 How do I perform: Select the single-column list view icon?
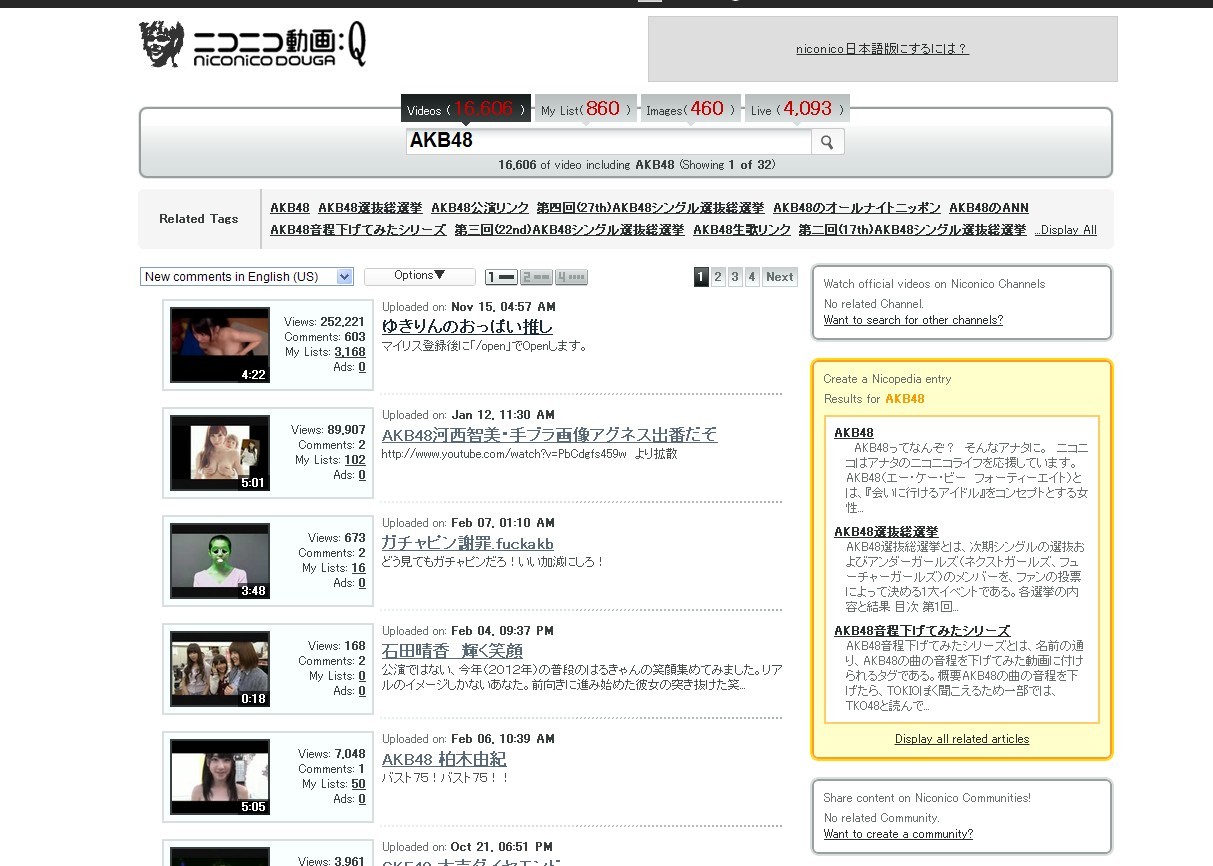click(501, 277)
